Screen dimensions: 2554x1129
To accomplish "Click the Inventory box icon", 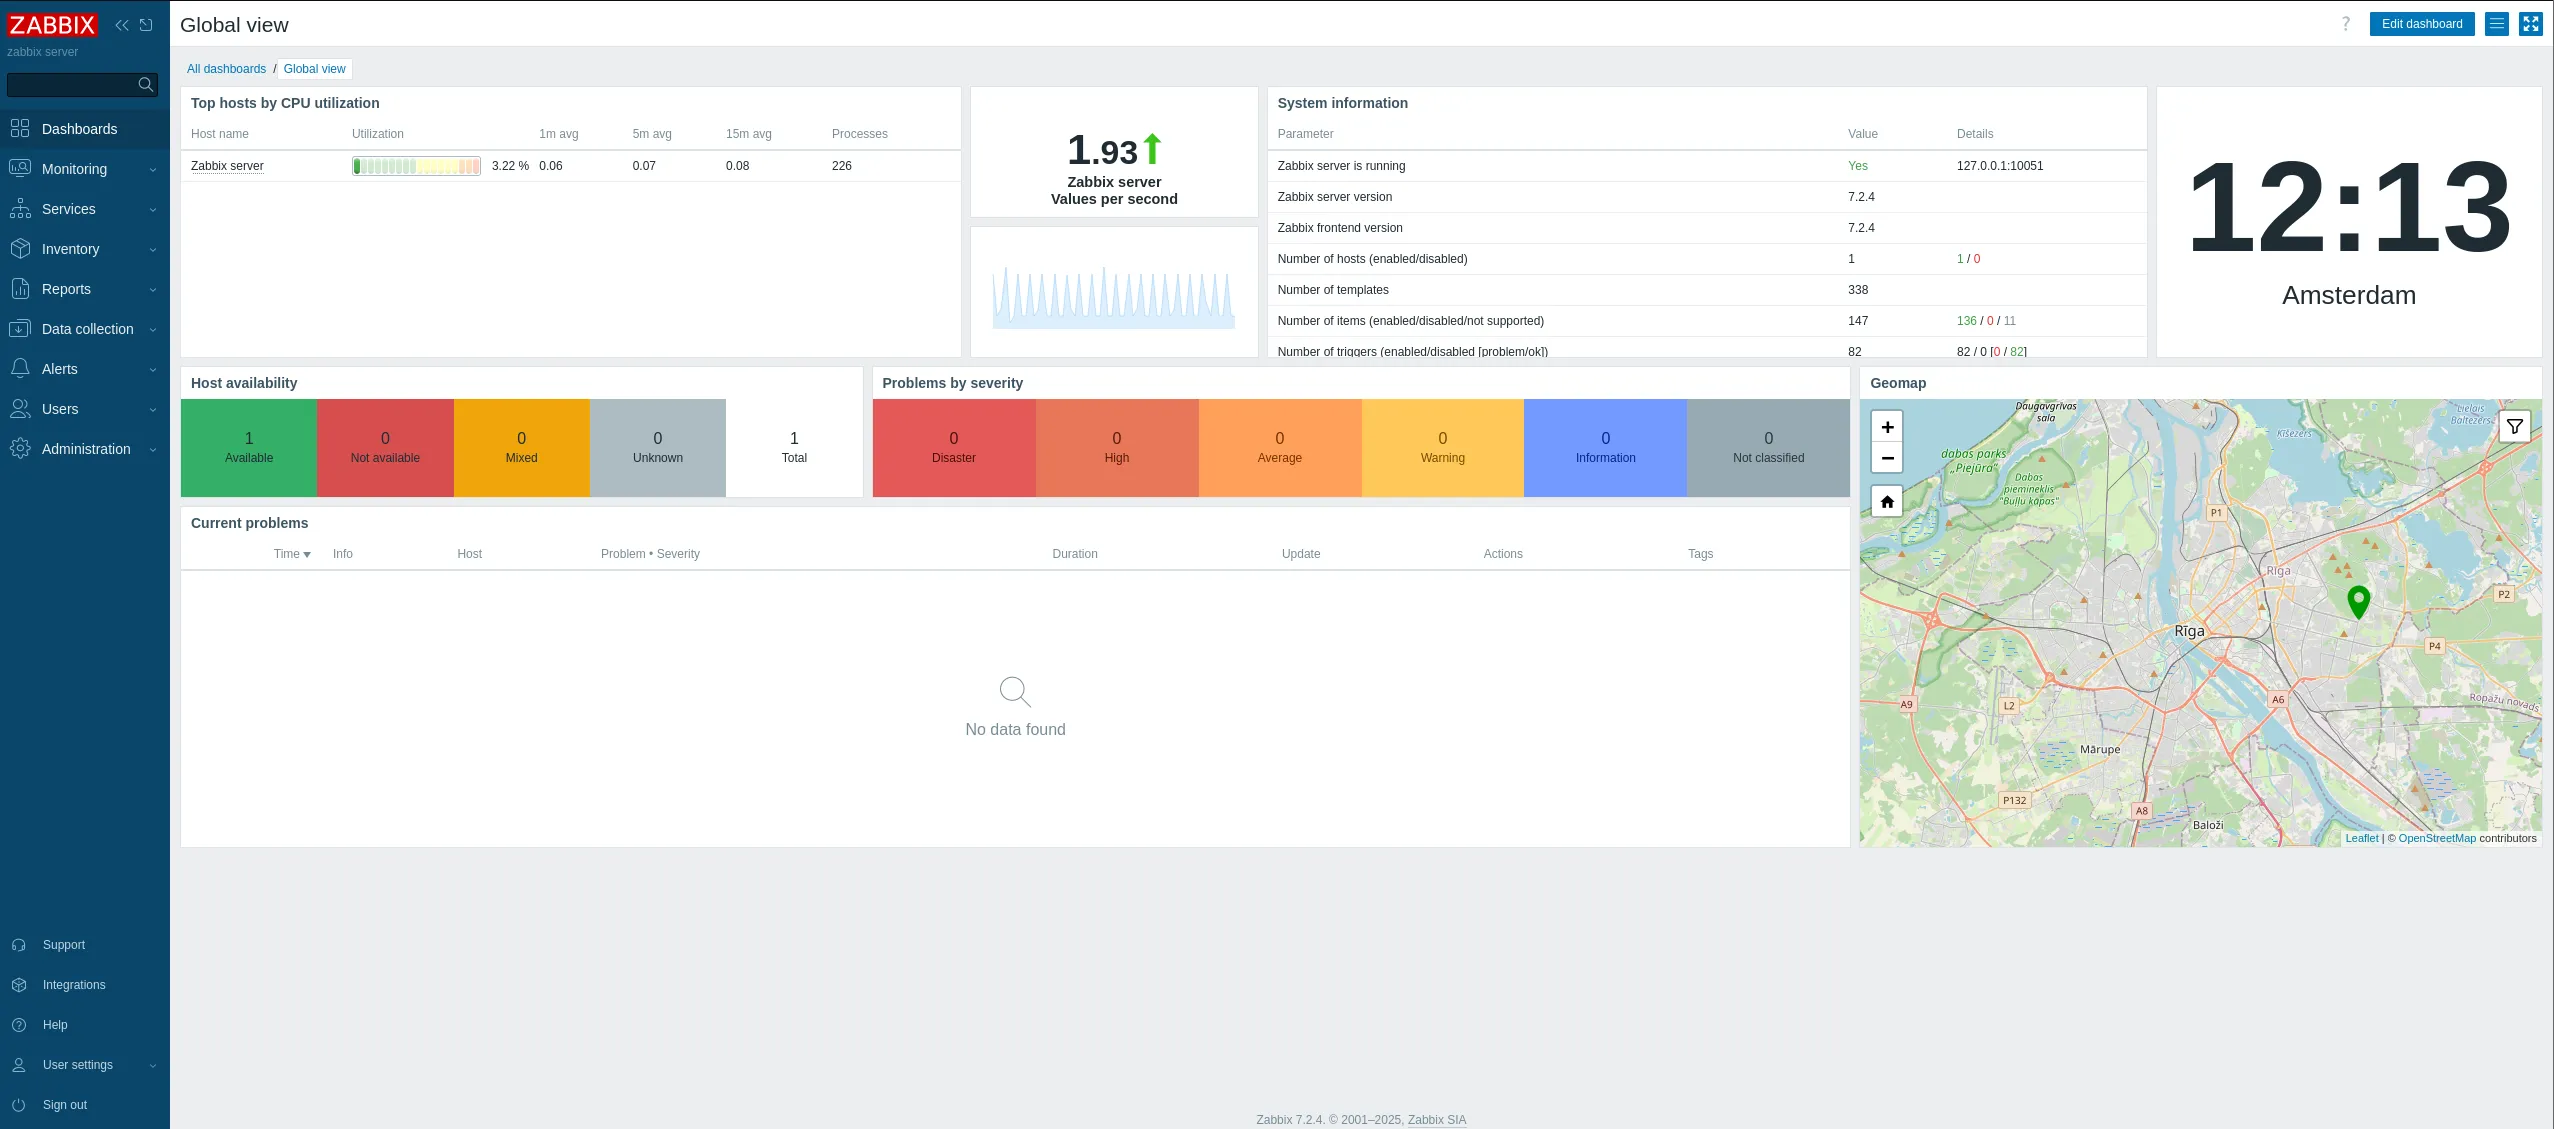I will pos(20,248).
